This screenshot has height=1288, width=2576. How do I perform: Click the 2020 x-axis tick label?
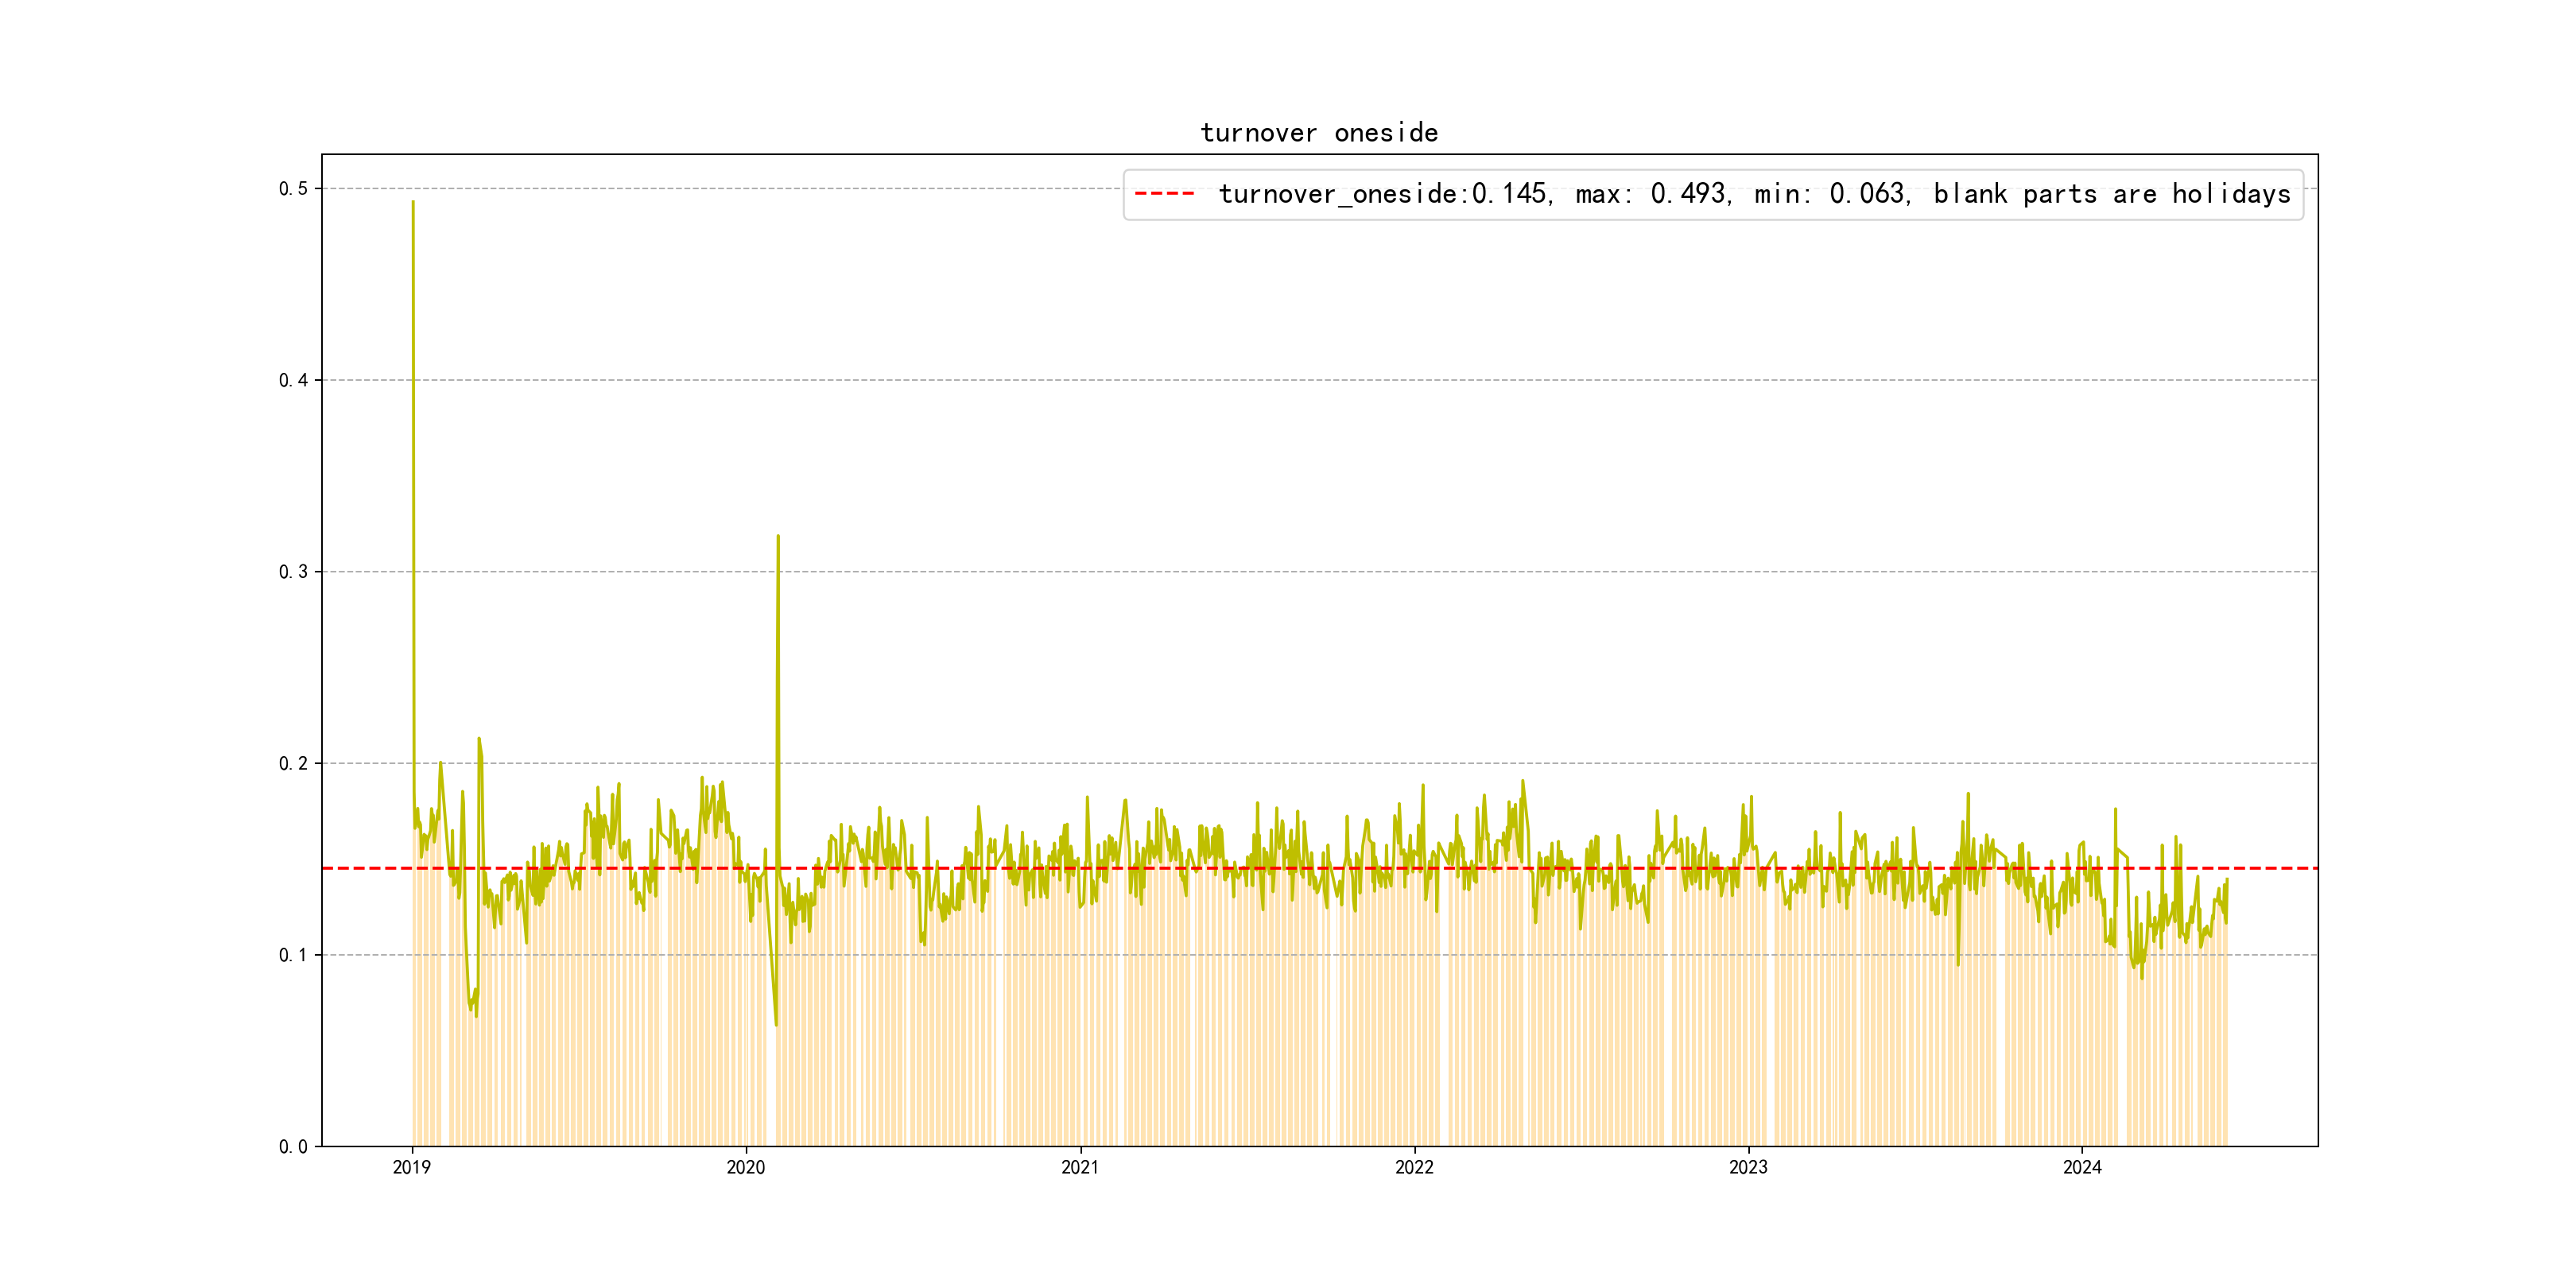[x=746, y=1167]
